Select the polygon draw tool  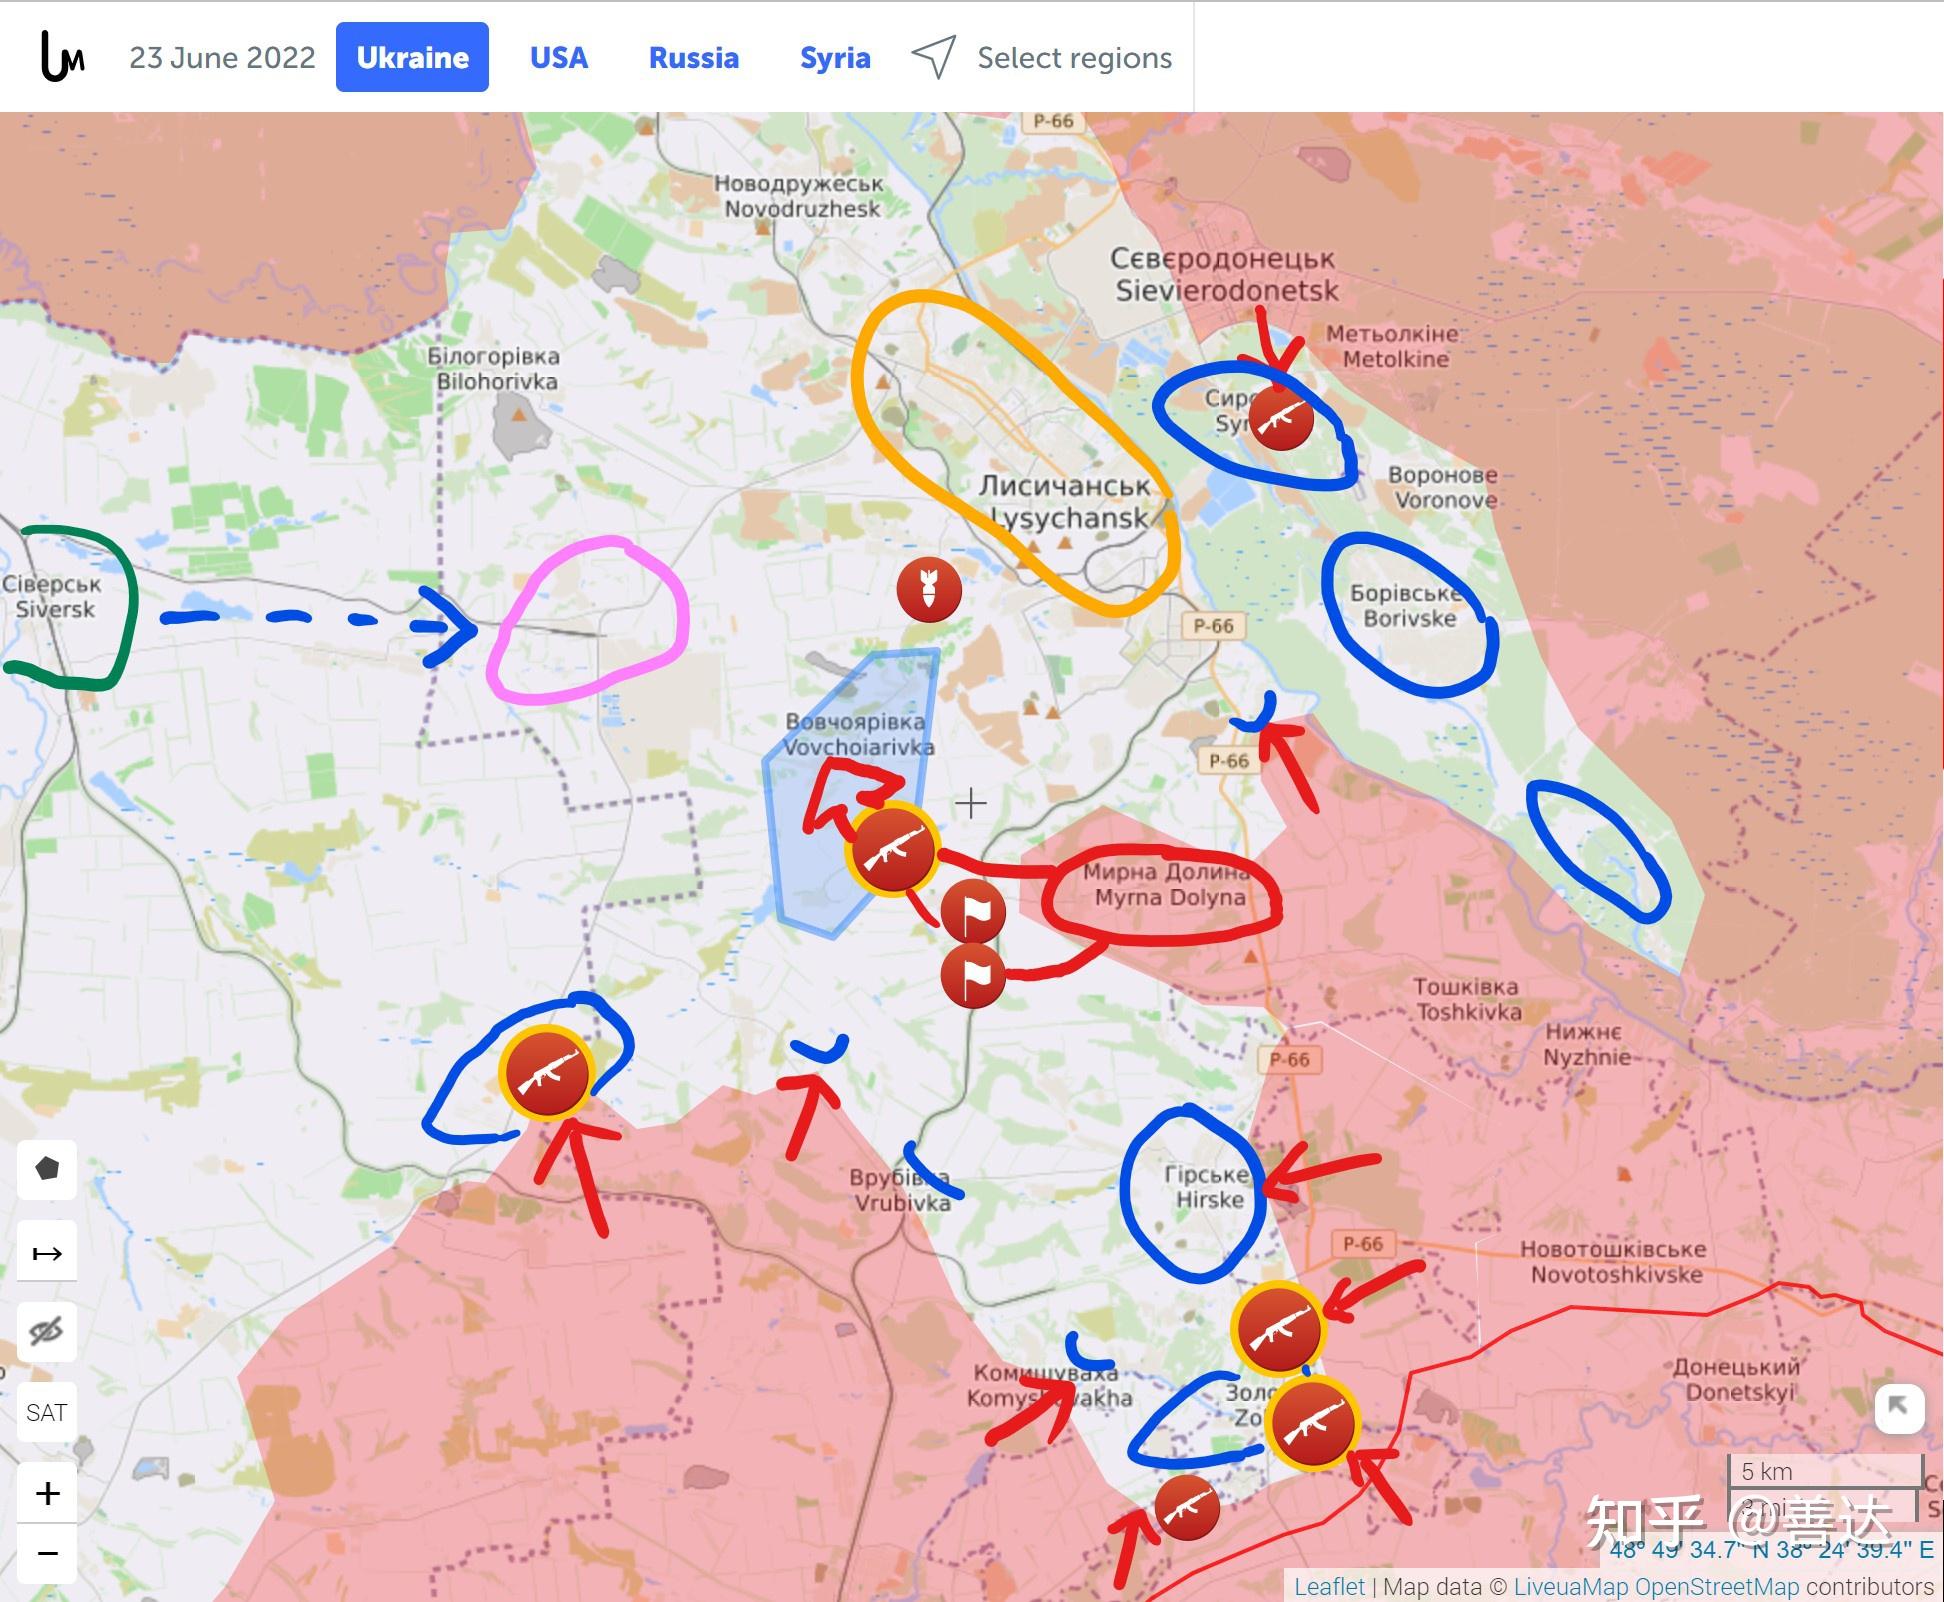47,1168
